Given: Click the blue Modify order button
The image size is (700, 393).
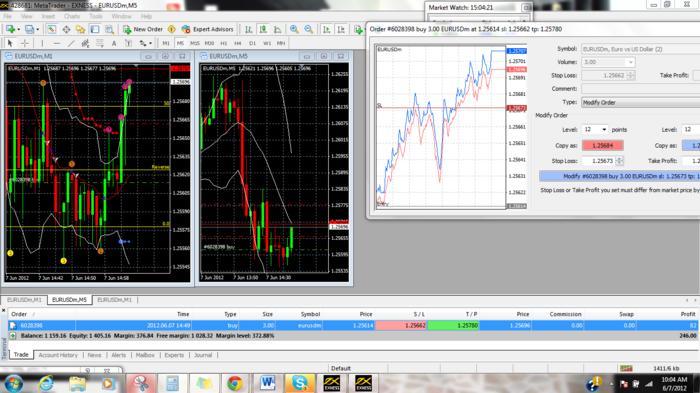Looking at the screenshot, I should pyautogui.click(x=620, y=176).
